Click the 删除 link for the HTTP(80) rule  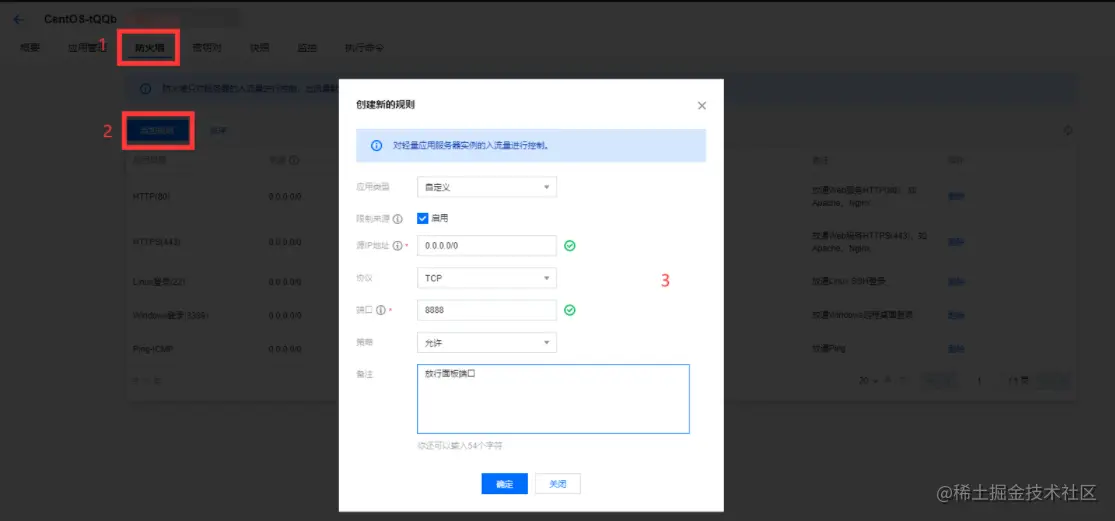click(956, 196)
